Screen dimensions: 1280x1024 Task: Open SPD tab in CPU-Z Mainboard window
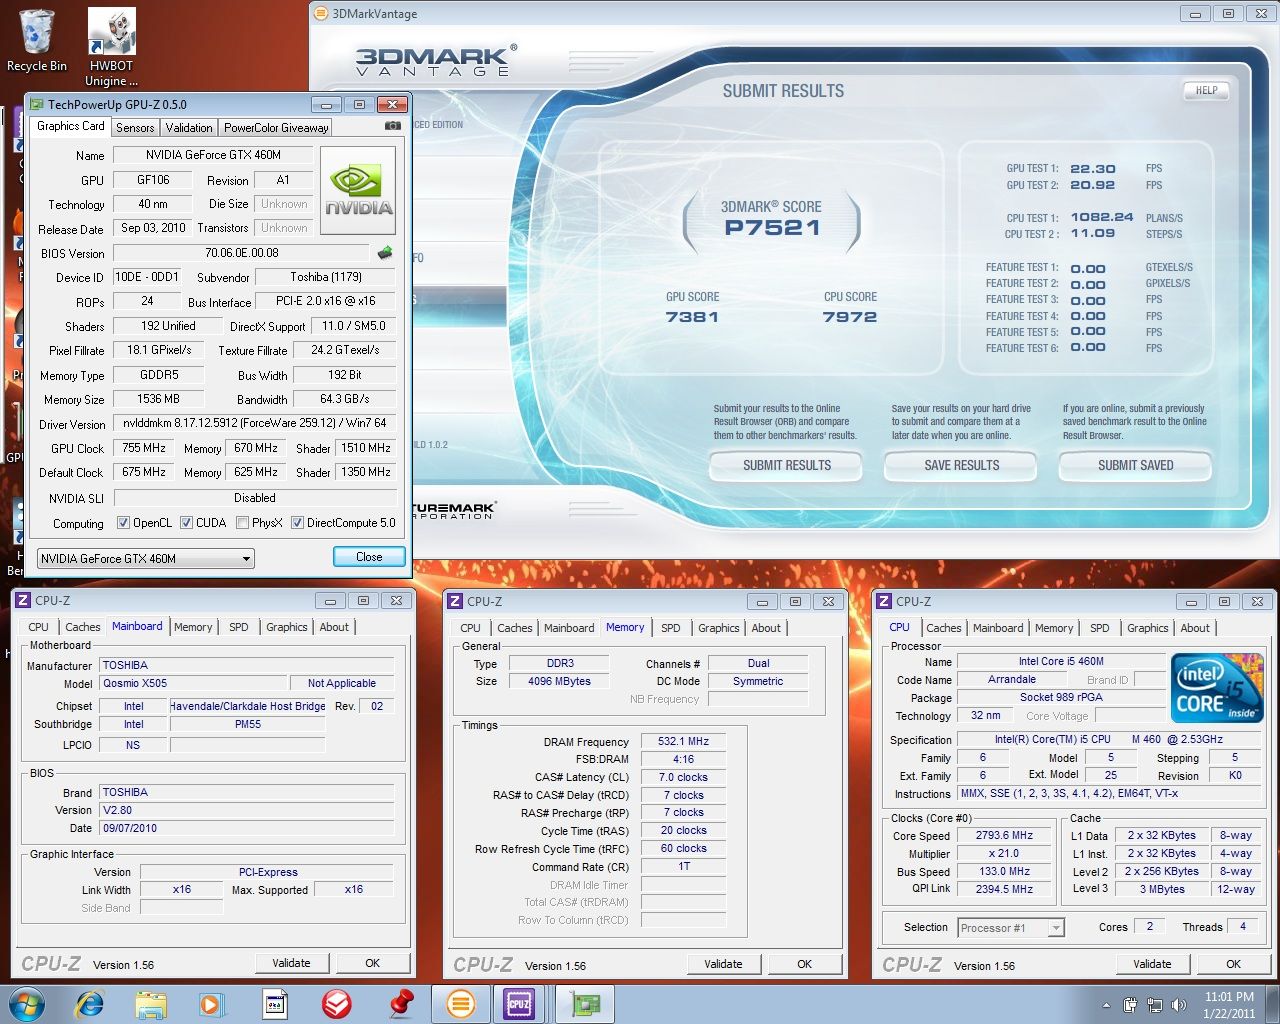(238, 627)
